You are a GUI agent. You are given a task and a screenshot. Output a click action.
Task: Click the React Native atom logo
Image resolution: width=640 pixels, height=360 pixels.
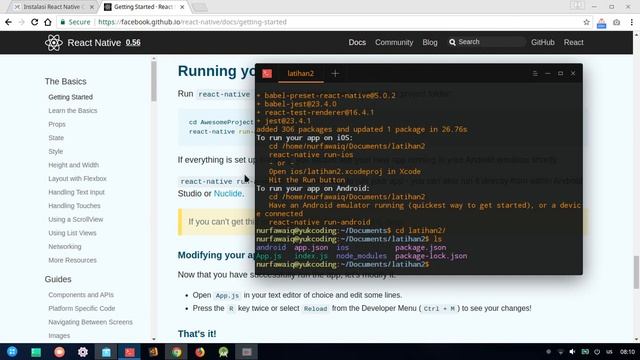[53, 42]
